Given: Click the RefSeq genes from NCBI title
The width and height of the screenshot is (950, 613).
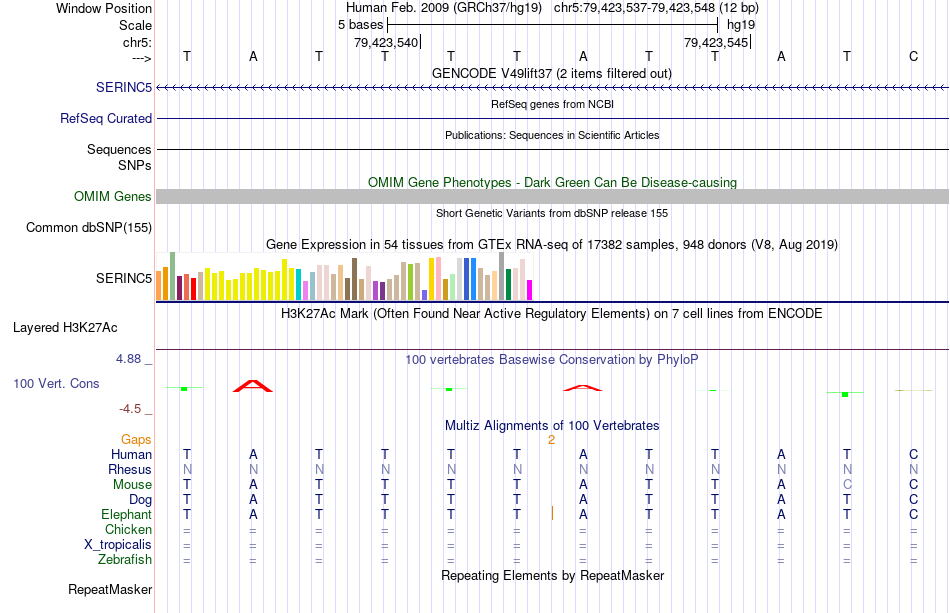Looking at the screenshot, I should [x=552, y=104].
